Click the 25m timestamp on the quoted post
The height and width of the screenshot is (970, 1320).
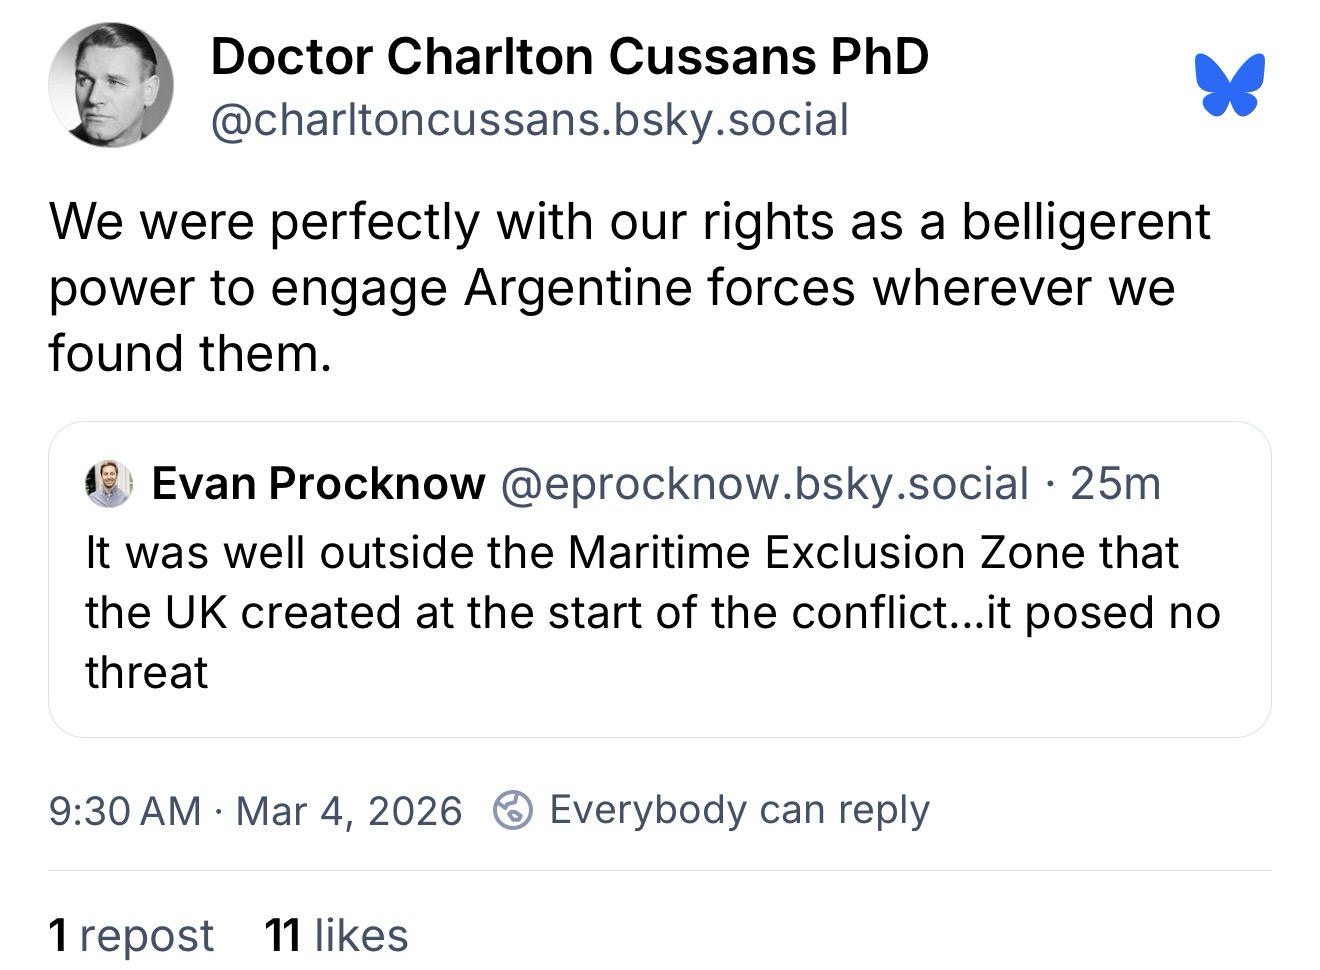pos(1115,484)
